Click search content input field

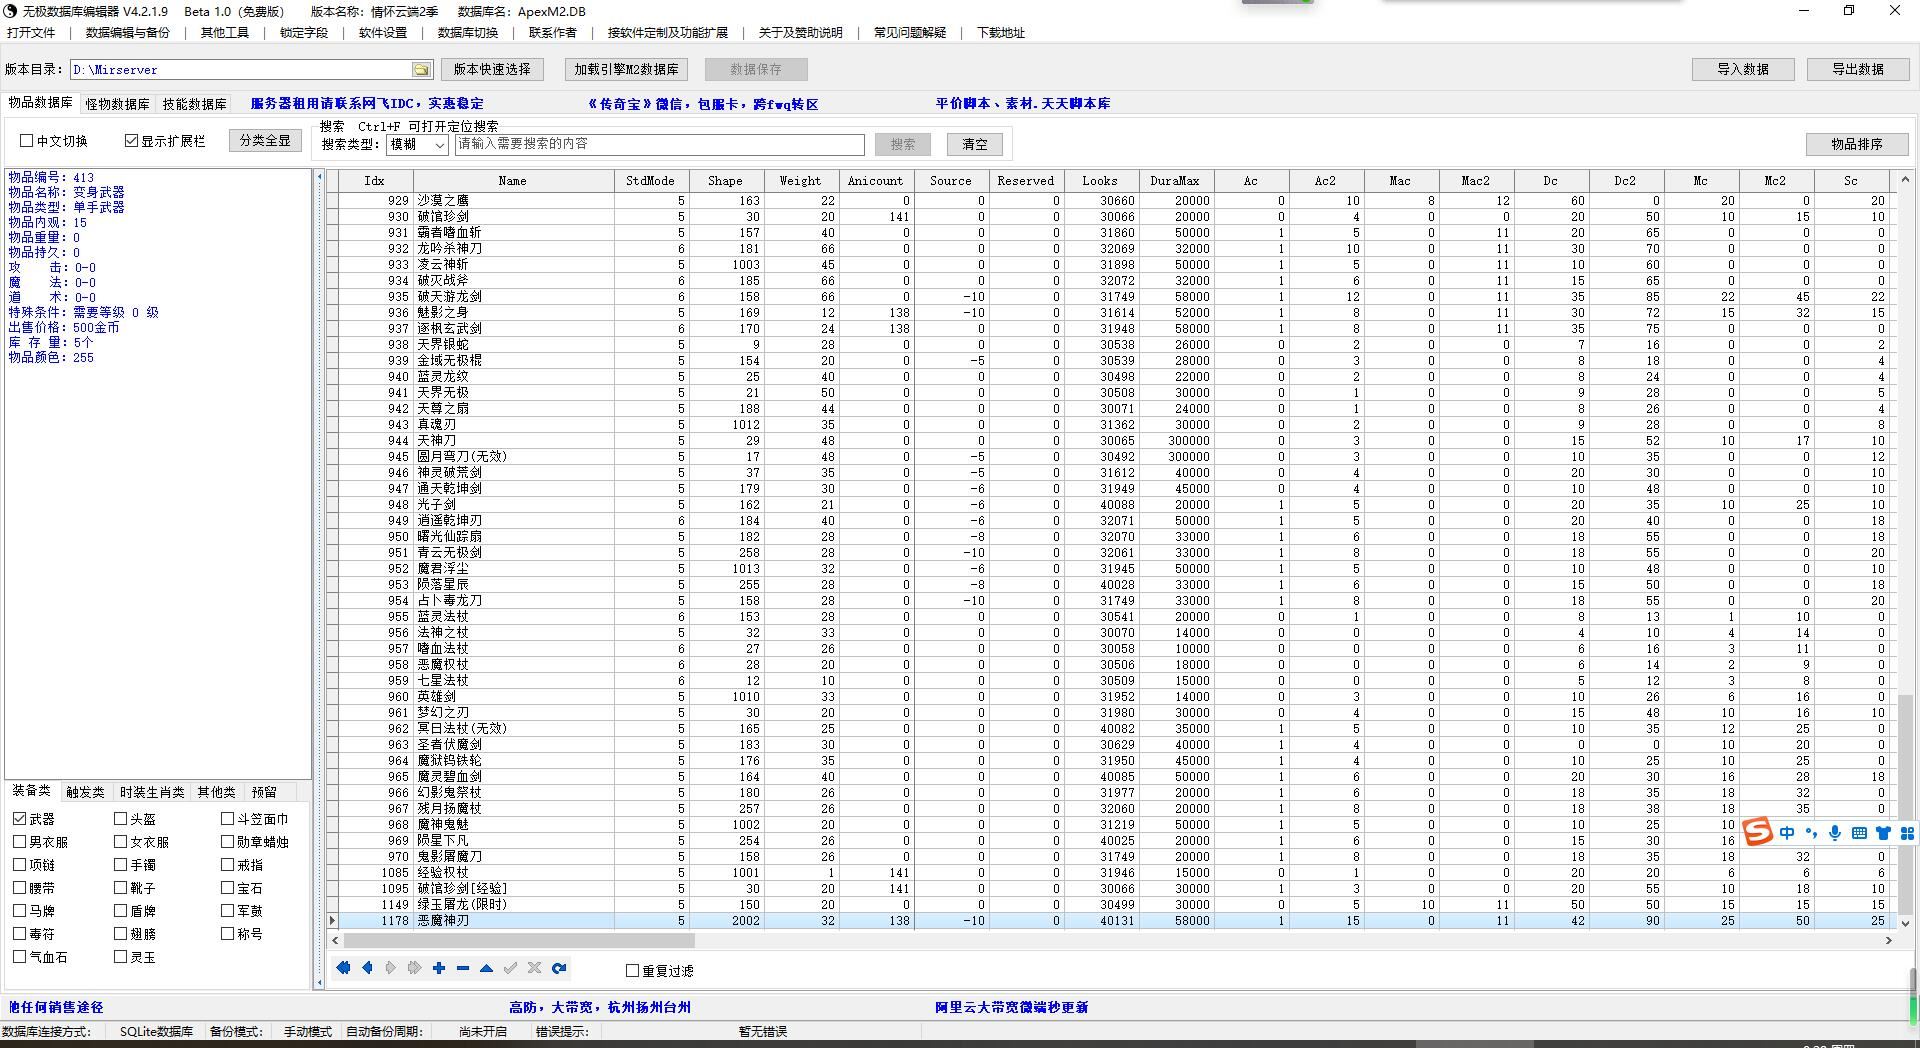tap(660, 144)
